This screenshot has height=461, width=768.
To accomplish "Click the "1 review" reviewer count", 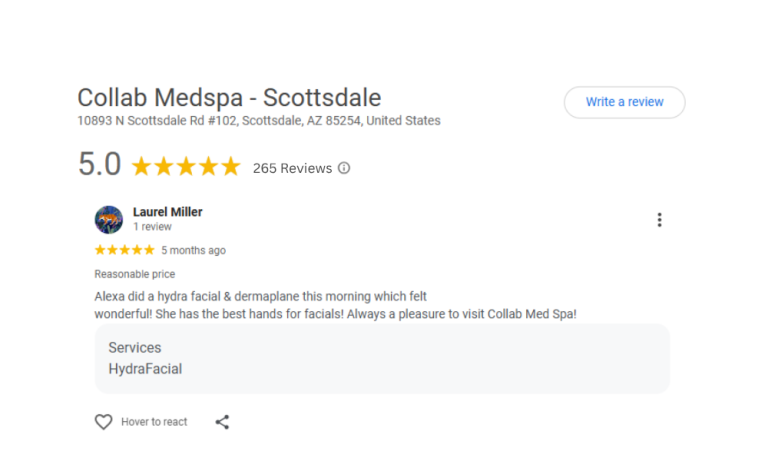I will [152, 227].
